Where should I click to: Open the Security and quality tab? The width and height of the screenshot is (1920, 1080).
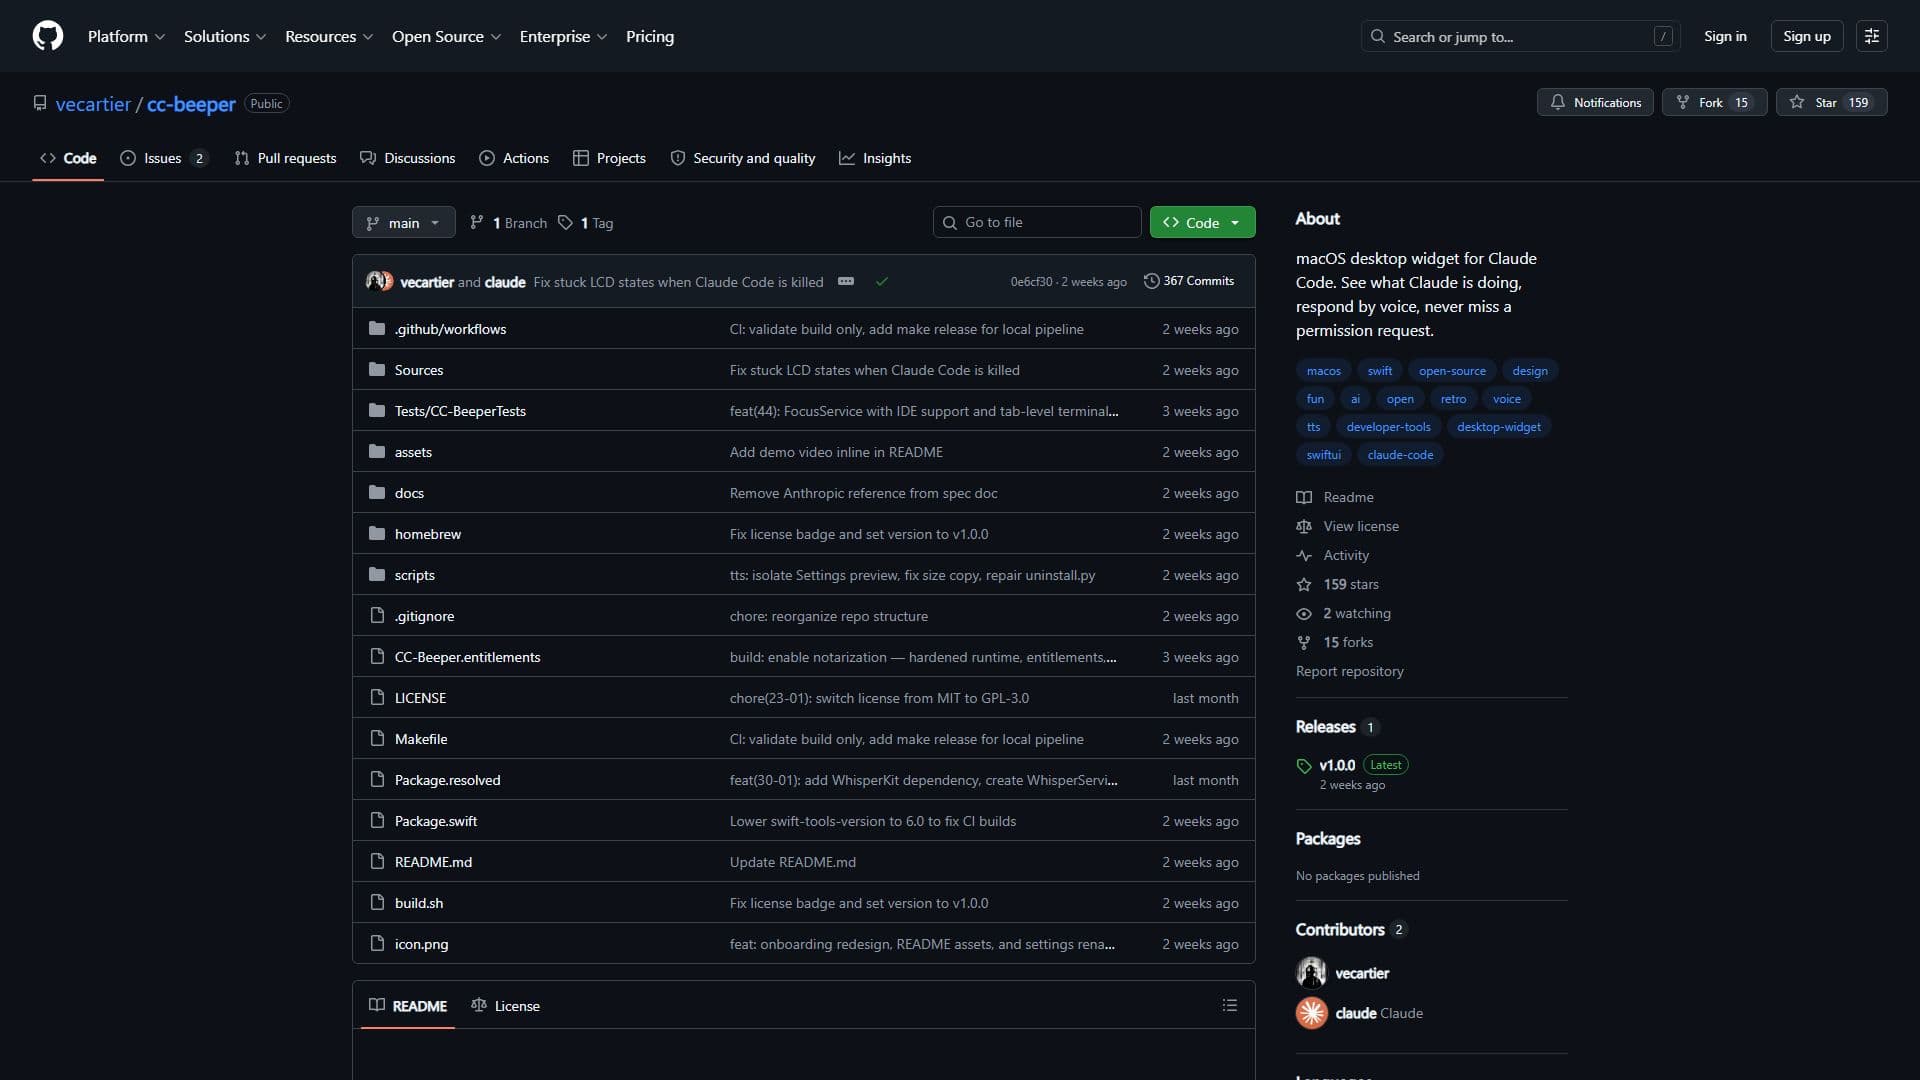coord(742,158)
